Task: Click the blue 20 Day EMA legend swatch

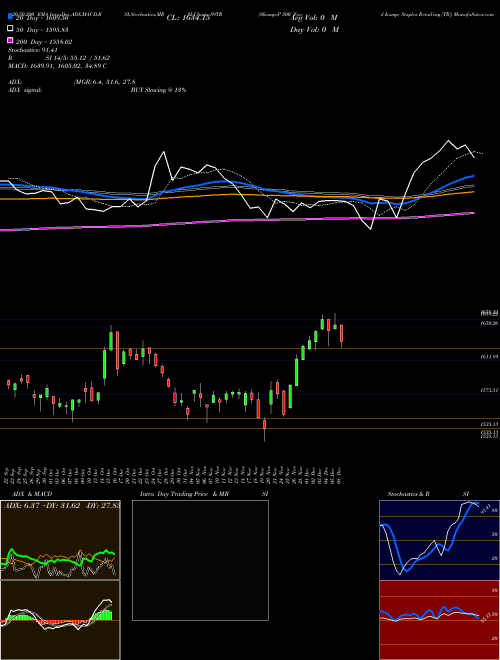Action: [x=10, y=17]
